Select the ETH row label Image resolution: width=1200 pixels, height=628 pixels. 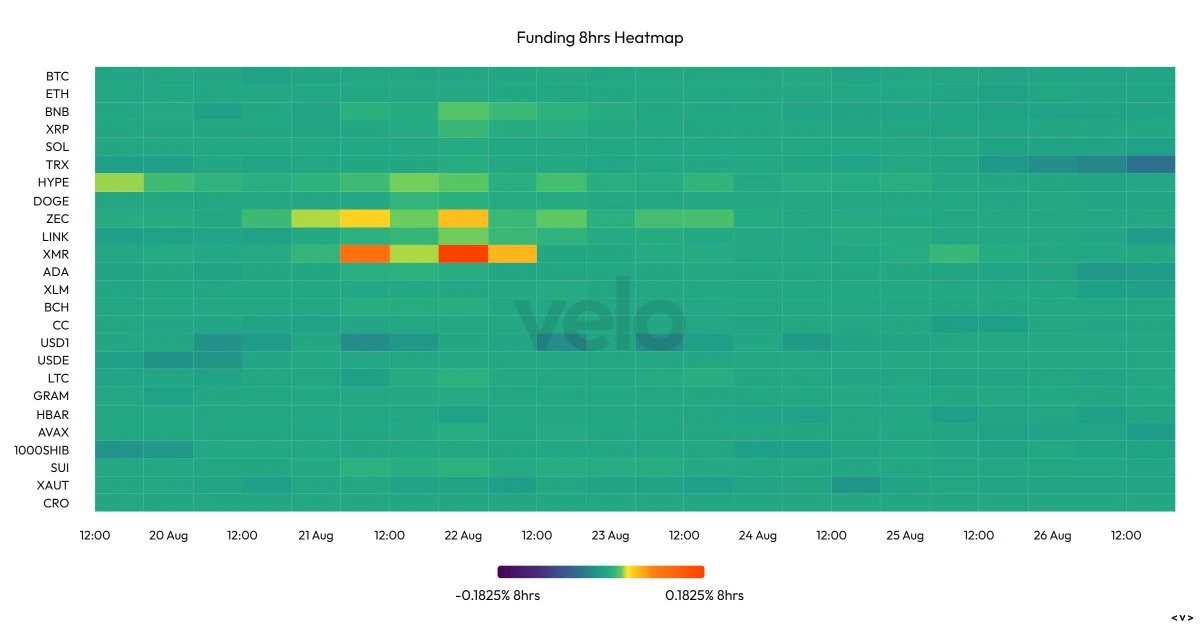(x=57, y=94)
